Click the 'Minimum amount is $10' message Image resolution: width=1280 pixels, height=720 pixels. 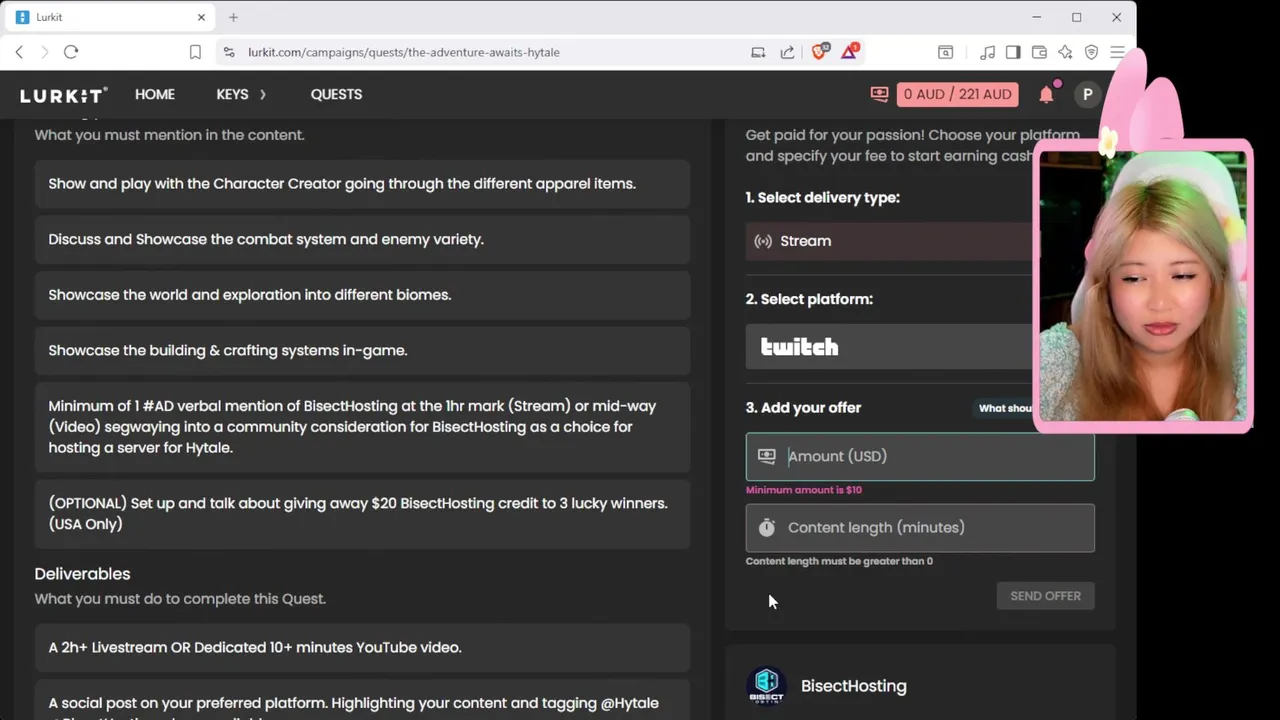pyautogui.click(x=803, y=490)
